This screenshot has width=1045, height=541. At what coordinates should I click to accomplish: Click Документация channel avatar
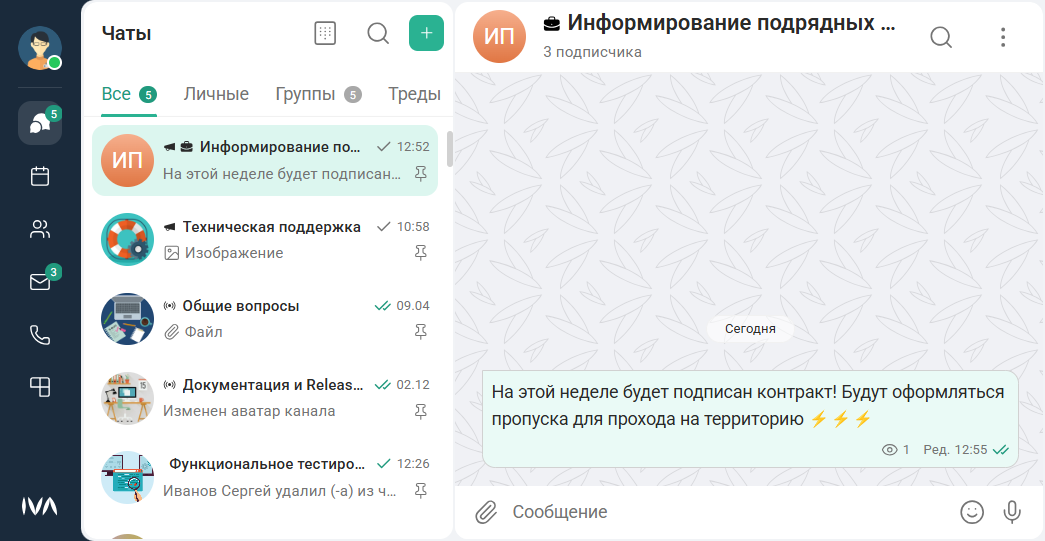(x=127, y=398)
